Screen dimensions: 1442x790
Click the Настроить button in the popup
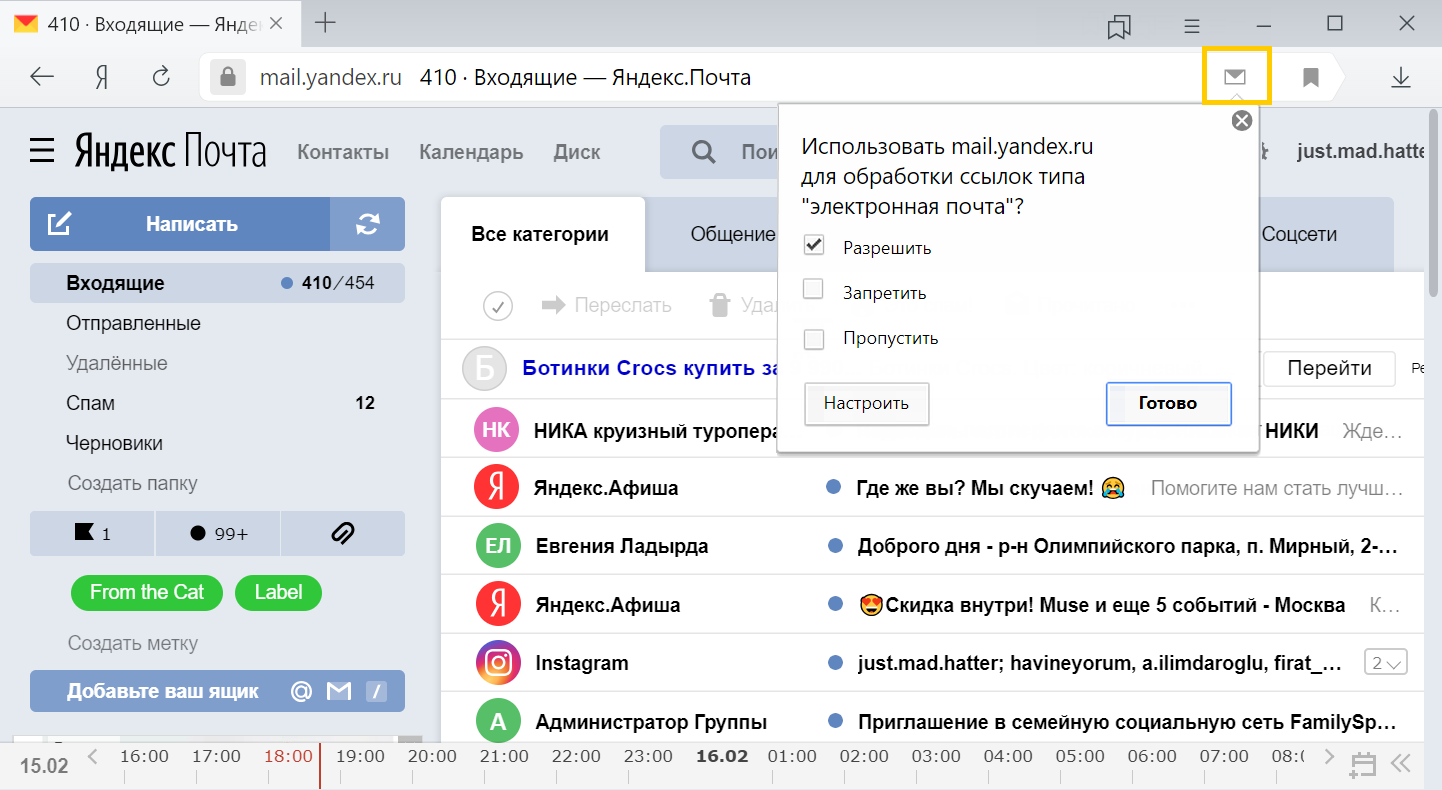[866, 404]
